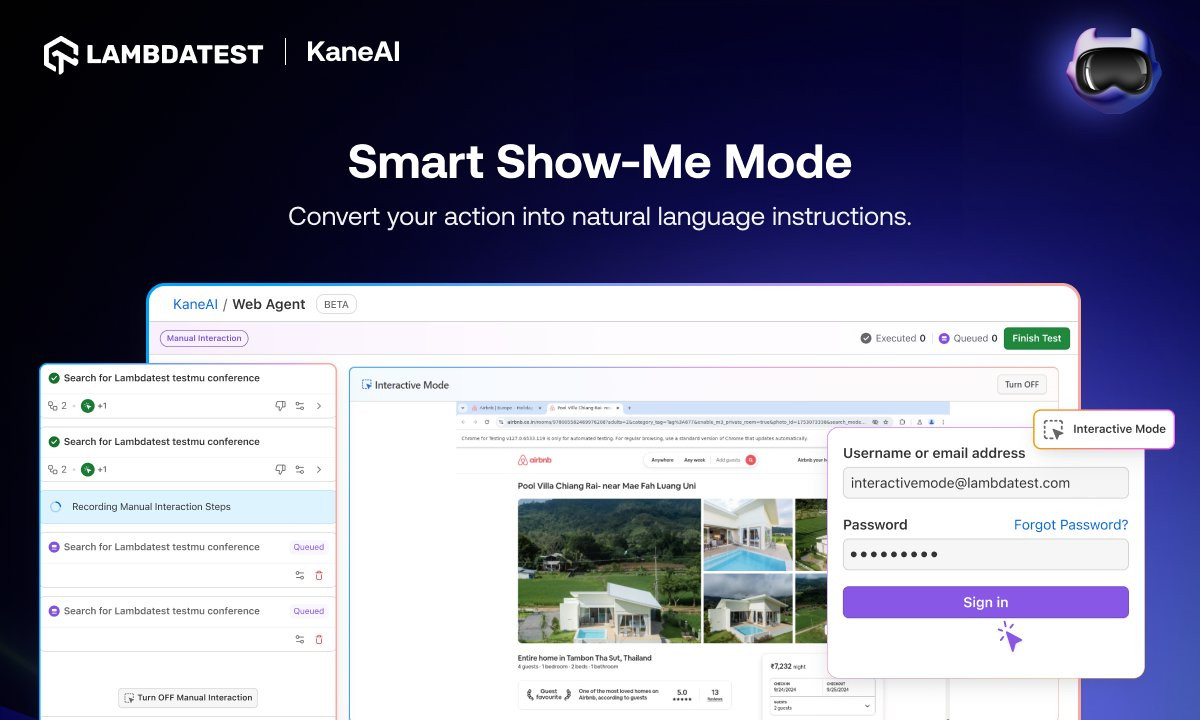
Task: Delete the last queued step via trash icon
Action: (x=319, y=639)
